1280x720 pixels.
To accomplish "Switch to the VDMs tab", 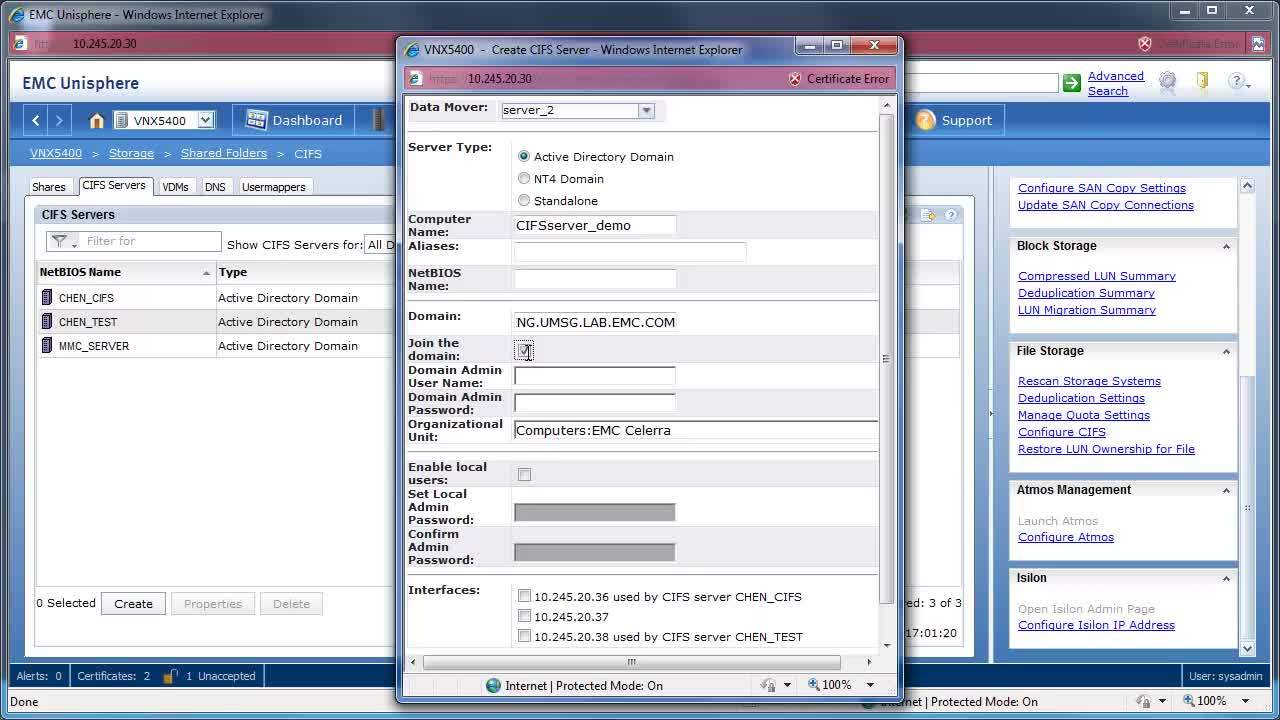I will [175, 187].
